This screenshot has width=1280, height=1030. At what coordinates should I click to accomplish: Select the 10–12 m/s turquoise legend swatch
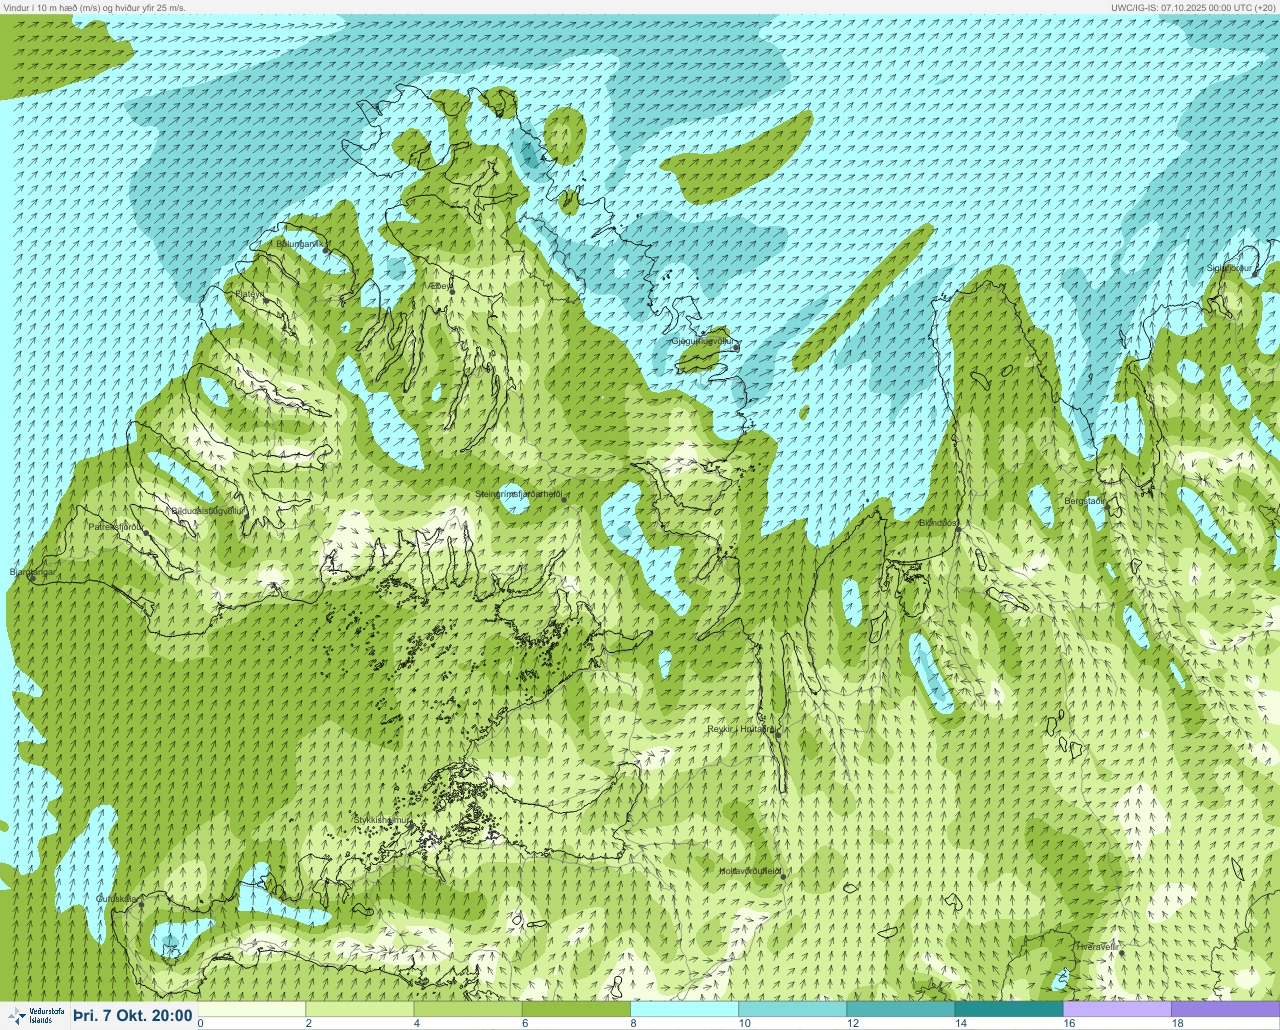coord(793,1009)
